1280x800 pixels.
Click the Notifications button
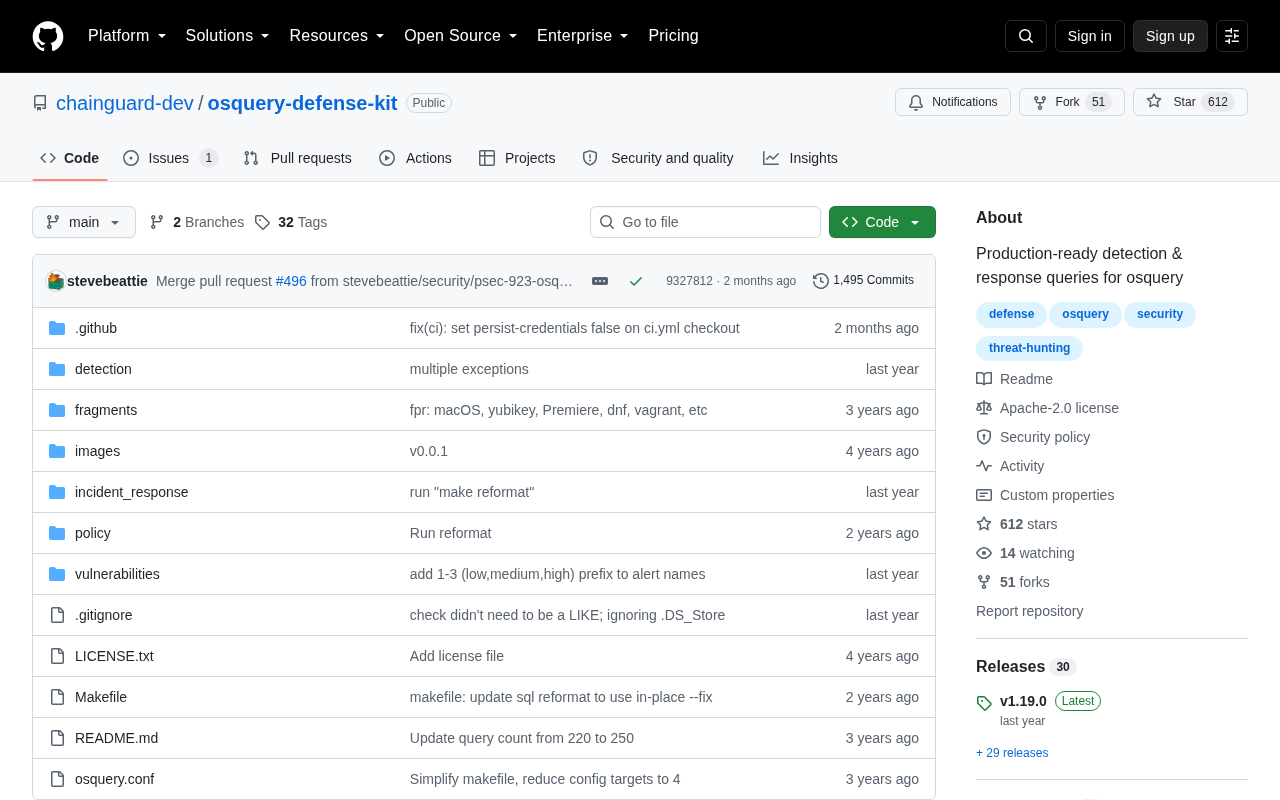coord(953,102)
